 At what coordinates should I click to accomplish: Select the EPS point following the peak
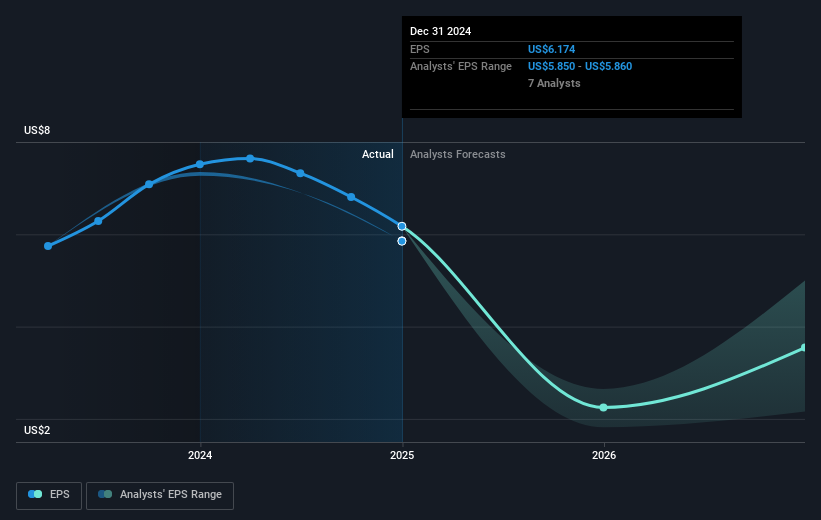pyautogui.click(x=300, y=173)
